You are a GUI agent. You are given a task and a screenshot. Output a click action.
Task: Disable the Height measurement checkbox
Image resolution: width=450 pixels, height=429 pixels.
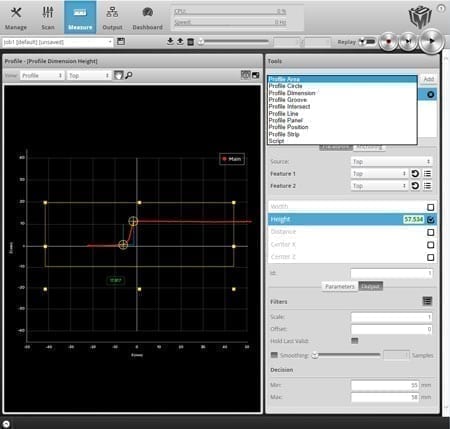(x=430, y=219)
